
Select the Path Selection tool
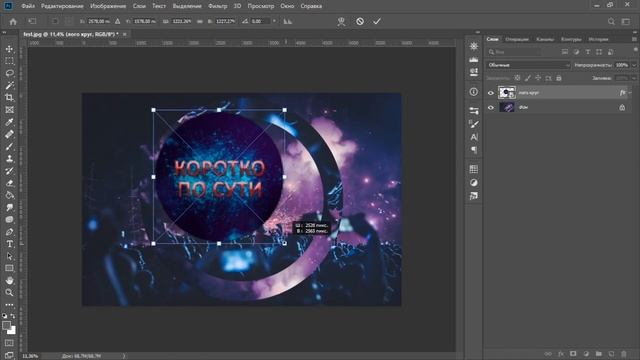coord(9,256)
